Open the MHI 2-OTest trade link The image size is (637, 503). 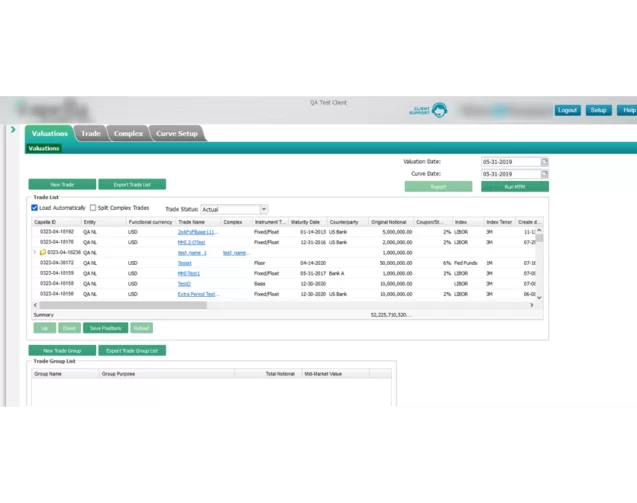(x=191, y=242)
